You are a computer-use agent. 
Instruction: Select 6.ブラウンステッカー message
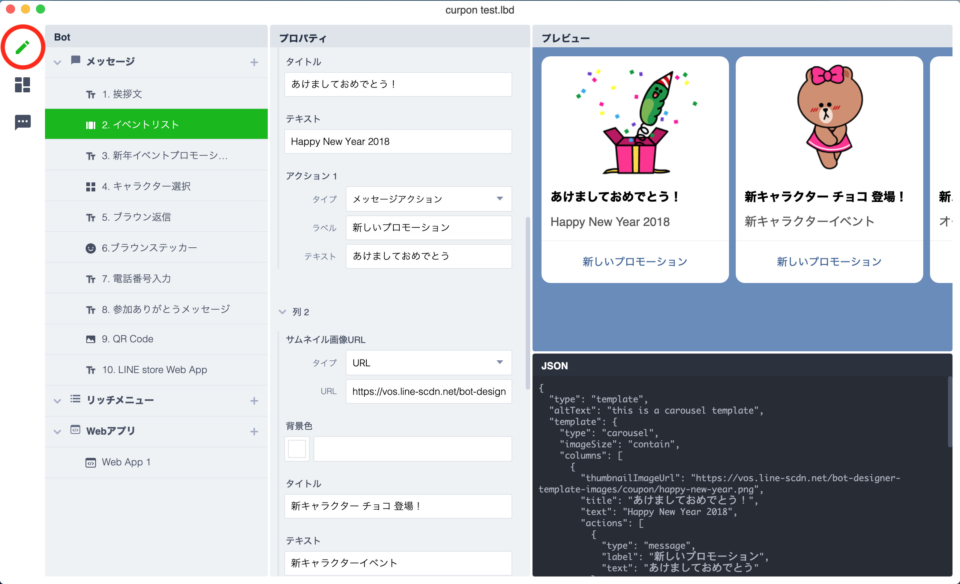coord(156,248)
